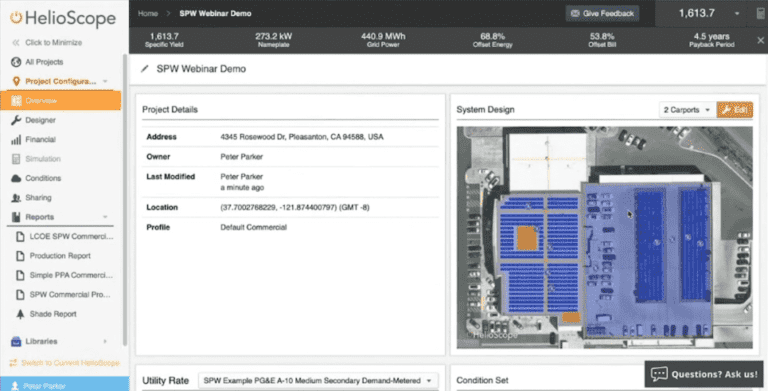768x391 pixels.
Task: Open the Utility Rate dropdown
Action: 317,381
